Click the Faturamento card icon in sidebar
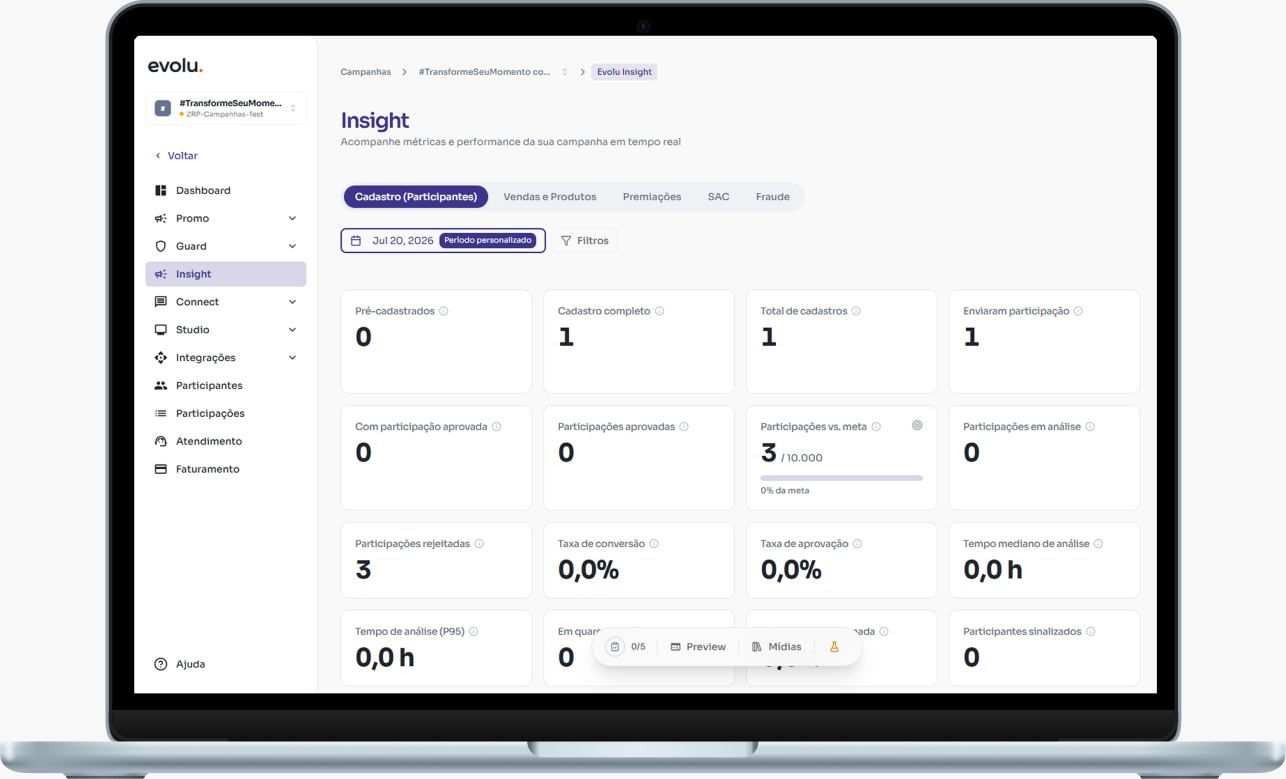1286x779 pixels. (x=160, y=469)
